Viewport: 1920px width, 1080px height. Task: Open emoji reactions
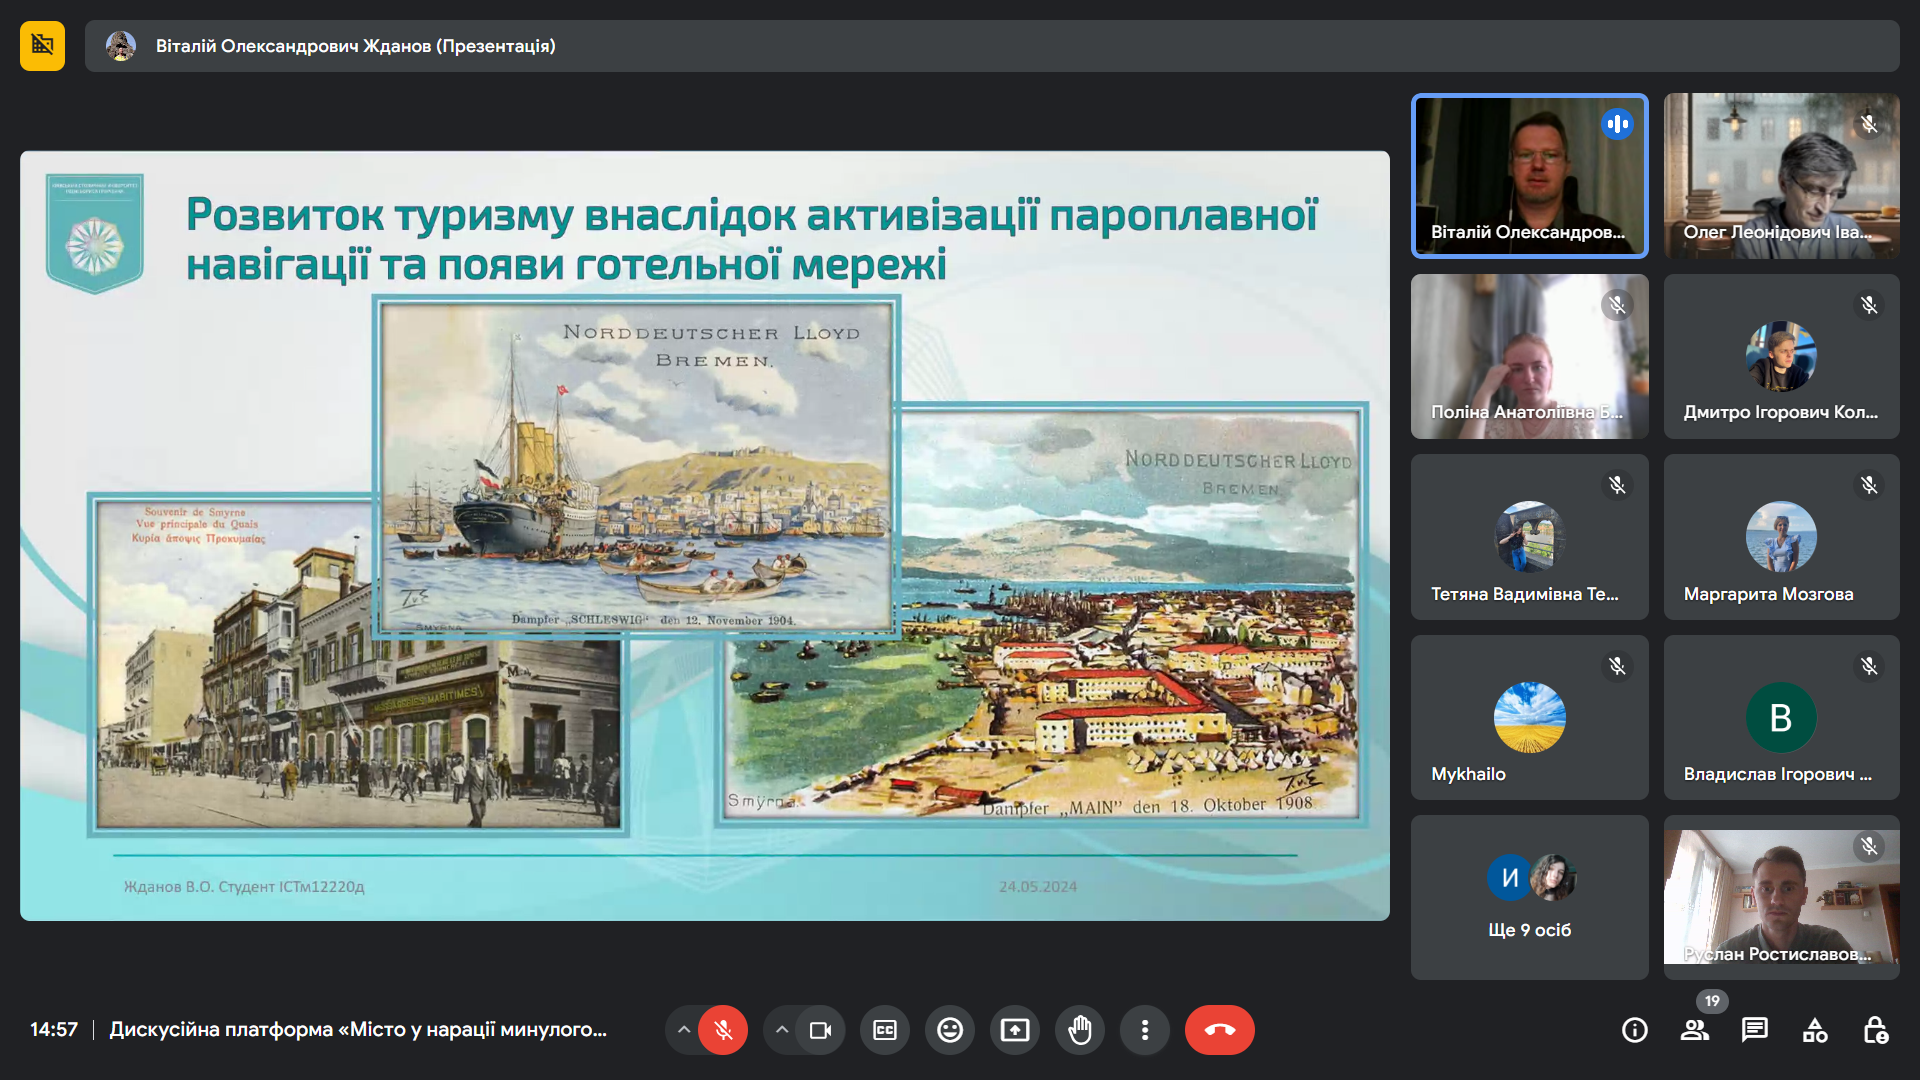(x=949, y=1030)
